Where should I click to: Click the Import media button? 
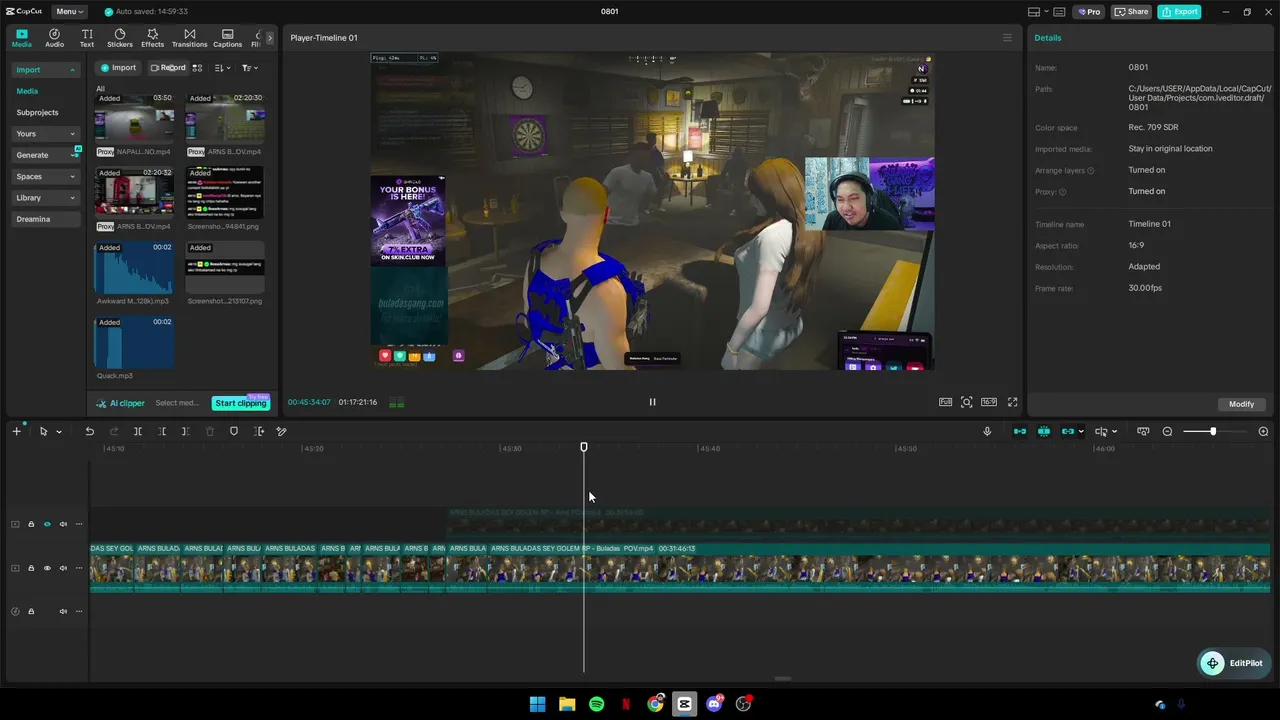(x=118, y=68)
